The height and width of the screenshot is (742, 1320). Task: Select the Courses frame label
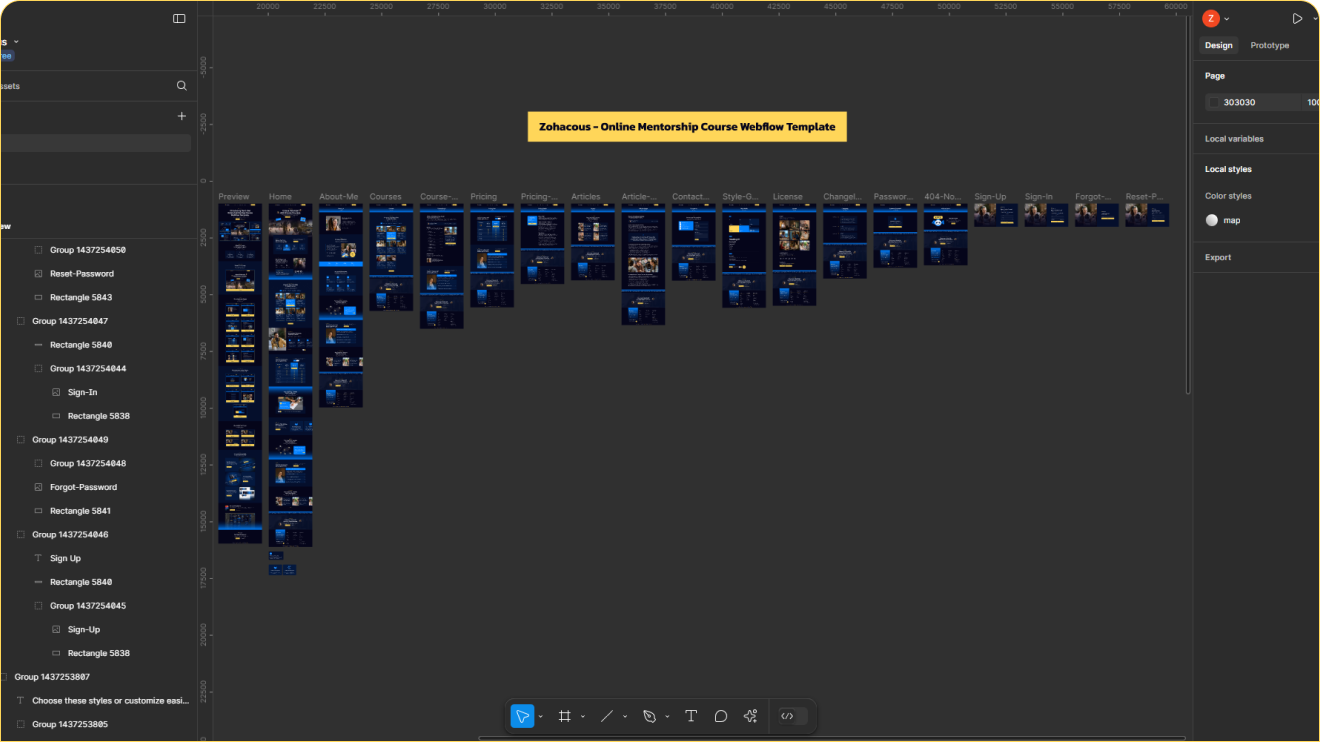386,197
